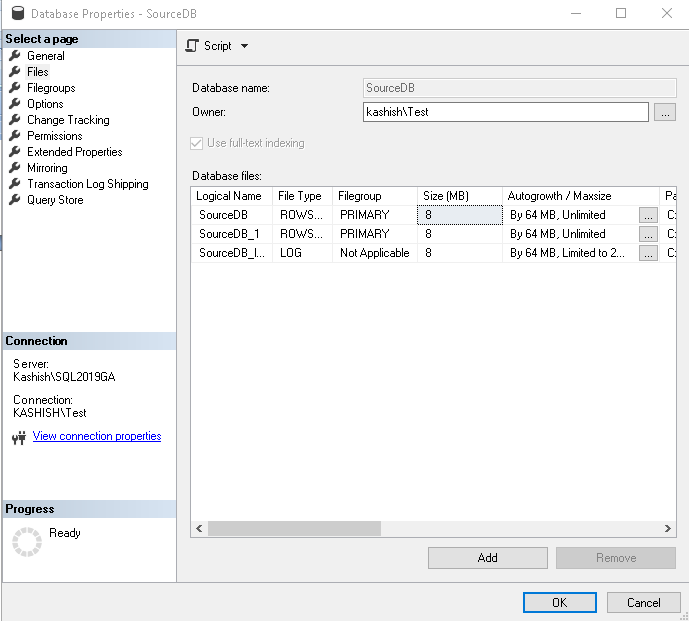Click the wrench icon beside Extended Properties
The width and height of the screenshot is (689, 621).
pos(15,152)
